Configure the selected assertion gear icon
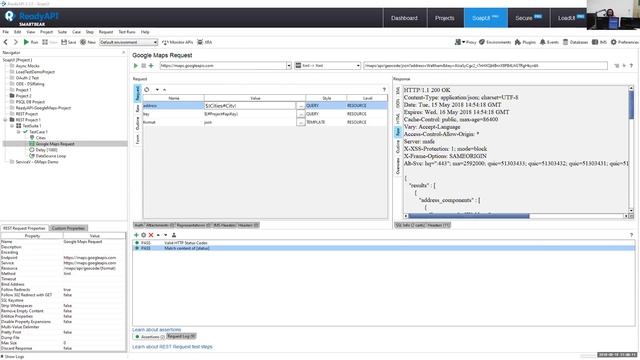This screenshot has width=640, height=360. [x=144, y=235]
